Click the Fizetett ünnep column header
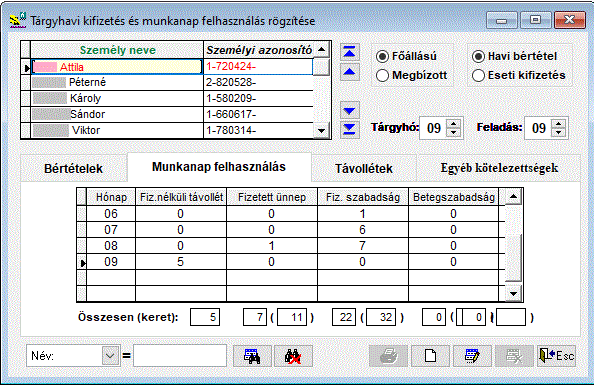Screen dimensions: 594x386 click(x=272, y=197)
